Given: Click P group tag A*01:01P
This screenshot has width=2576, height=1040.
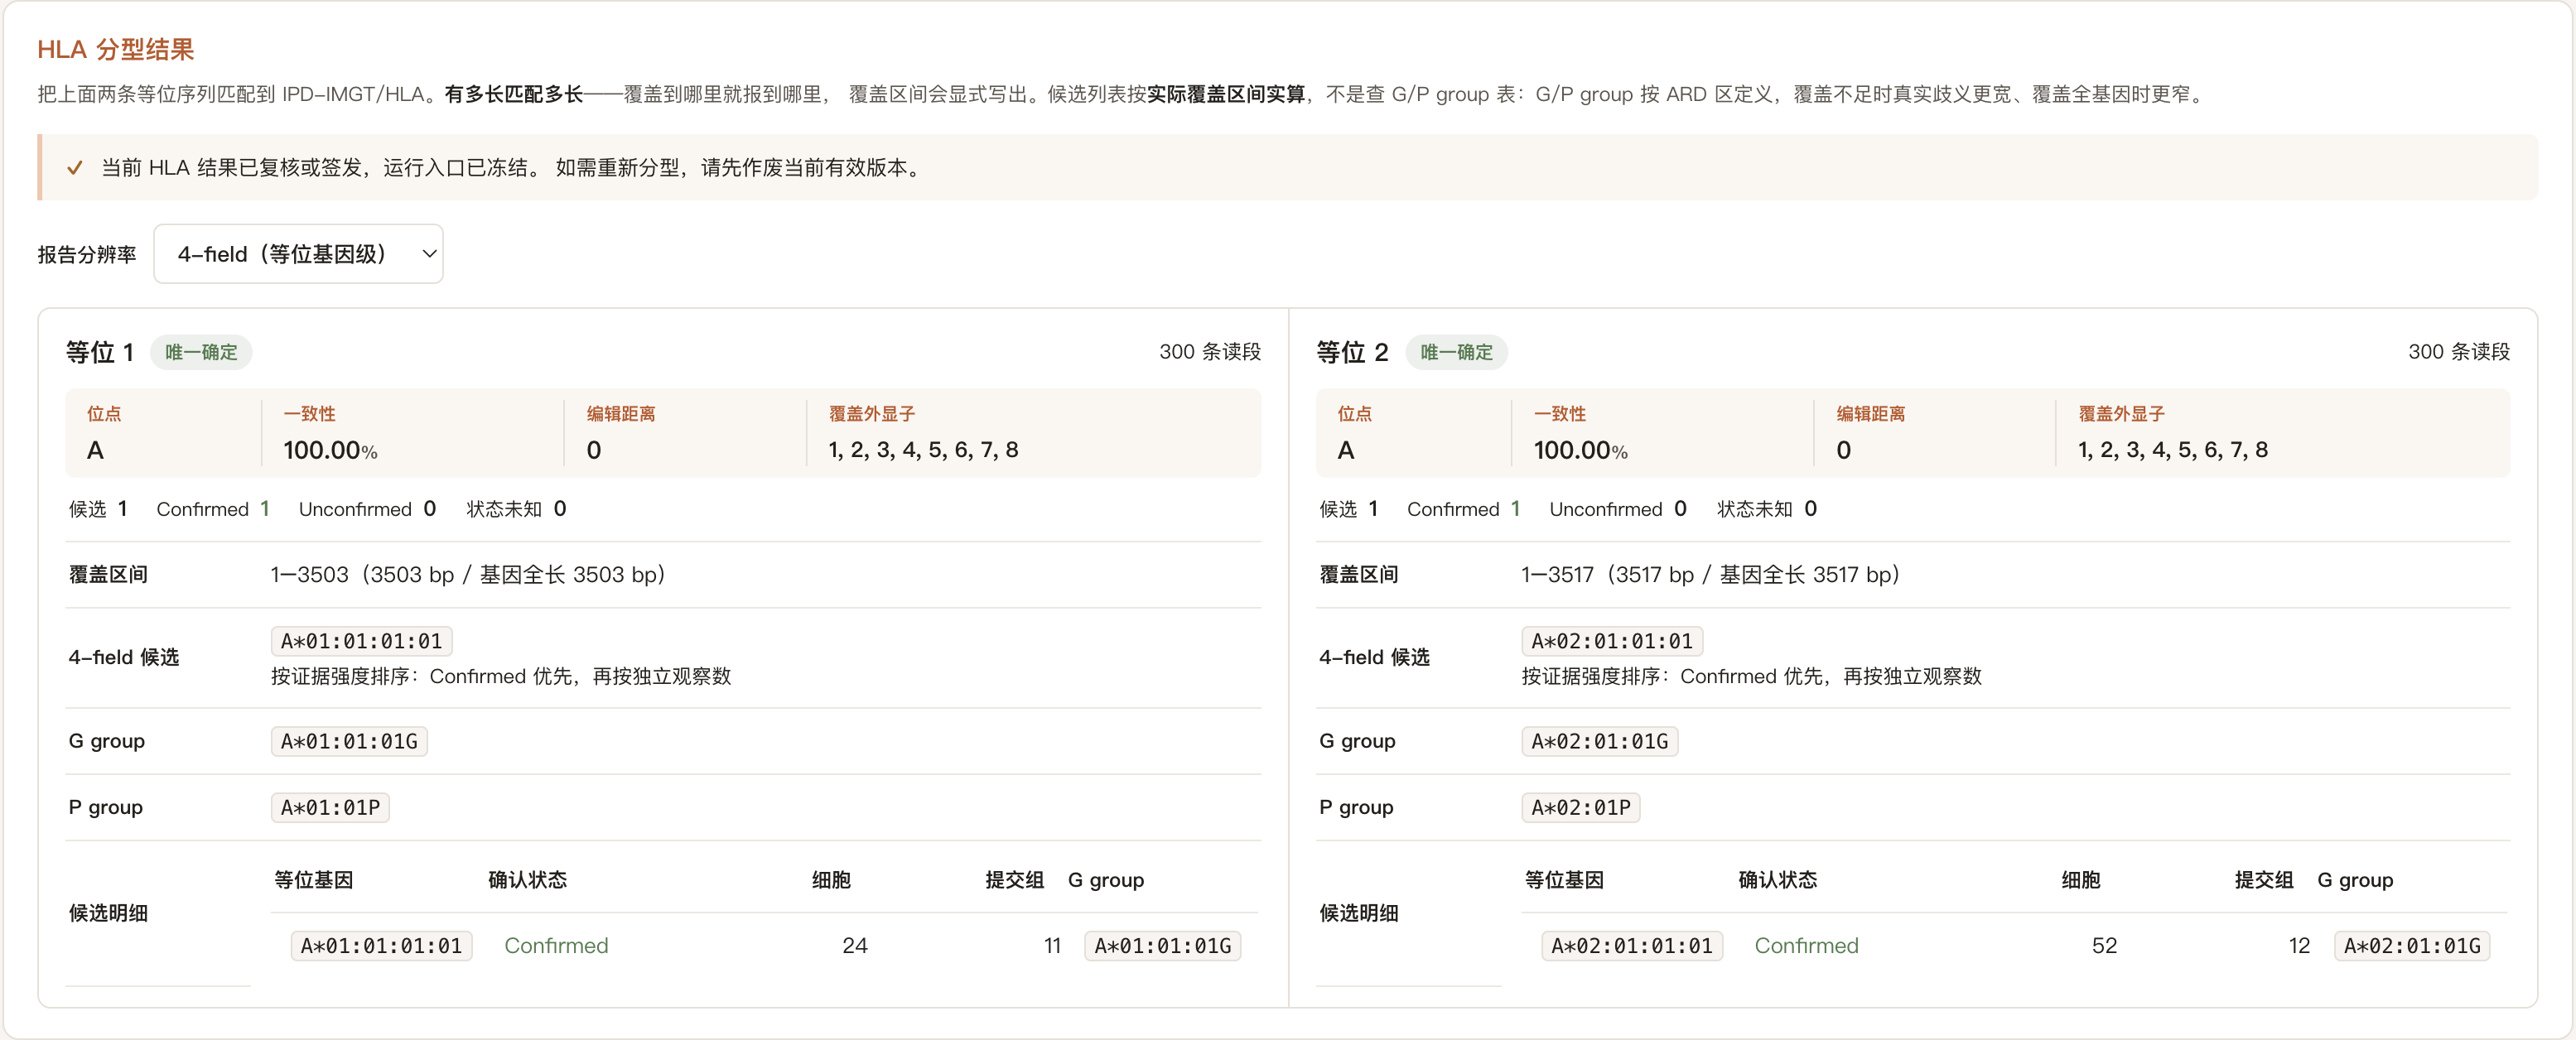Looking at the screenshot, I should pyautogui.click(x=330, y=807).
